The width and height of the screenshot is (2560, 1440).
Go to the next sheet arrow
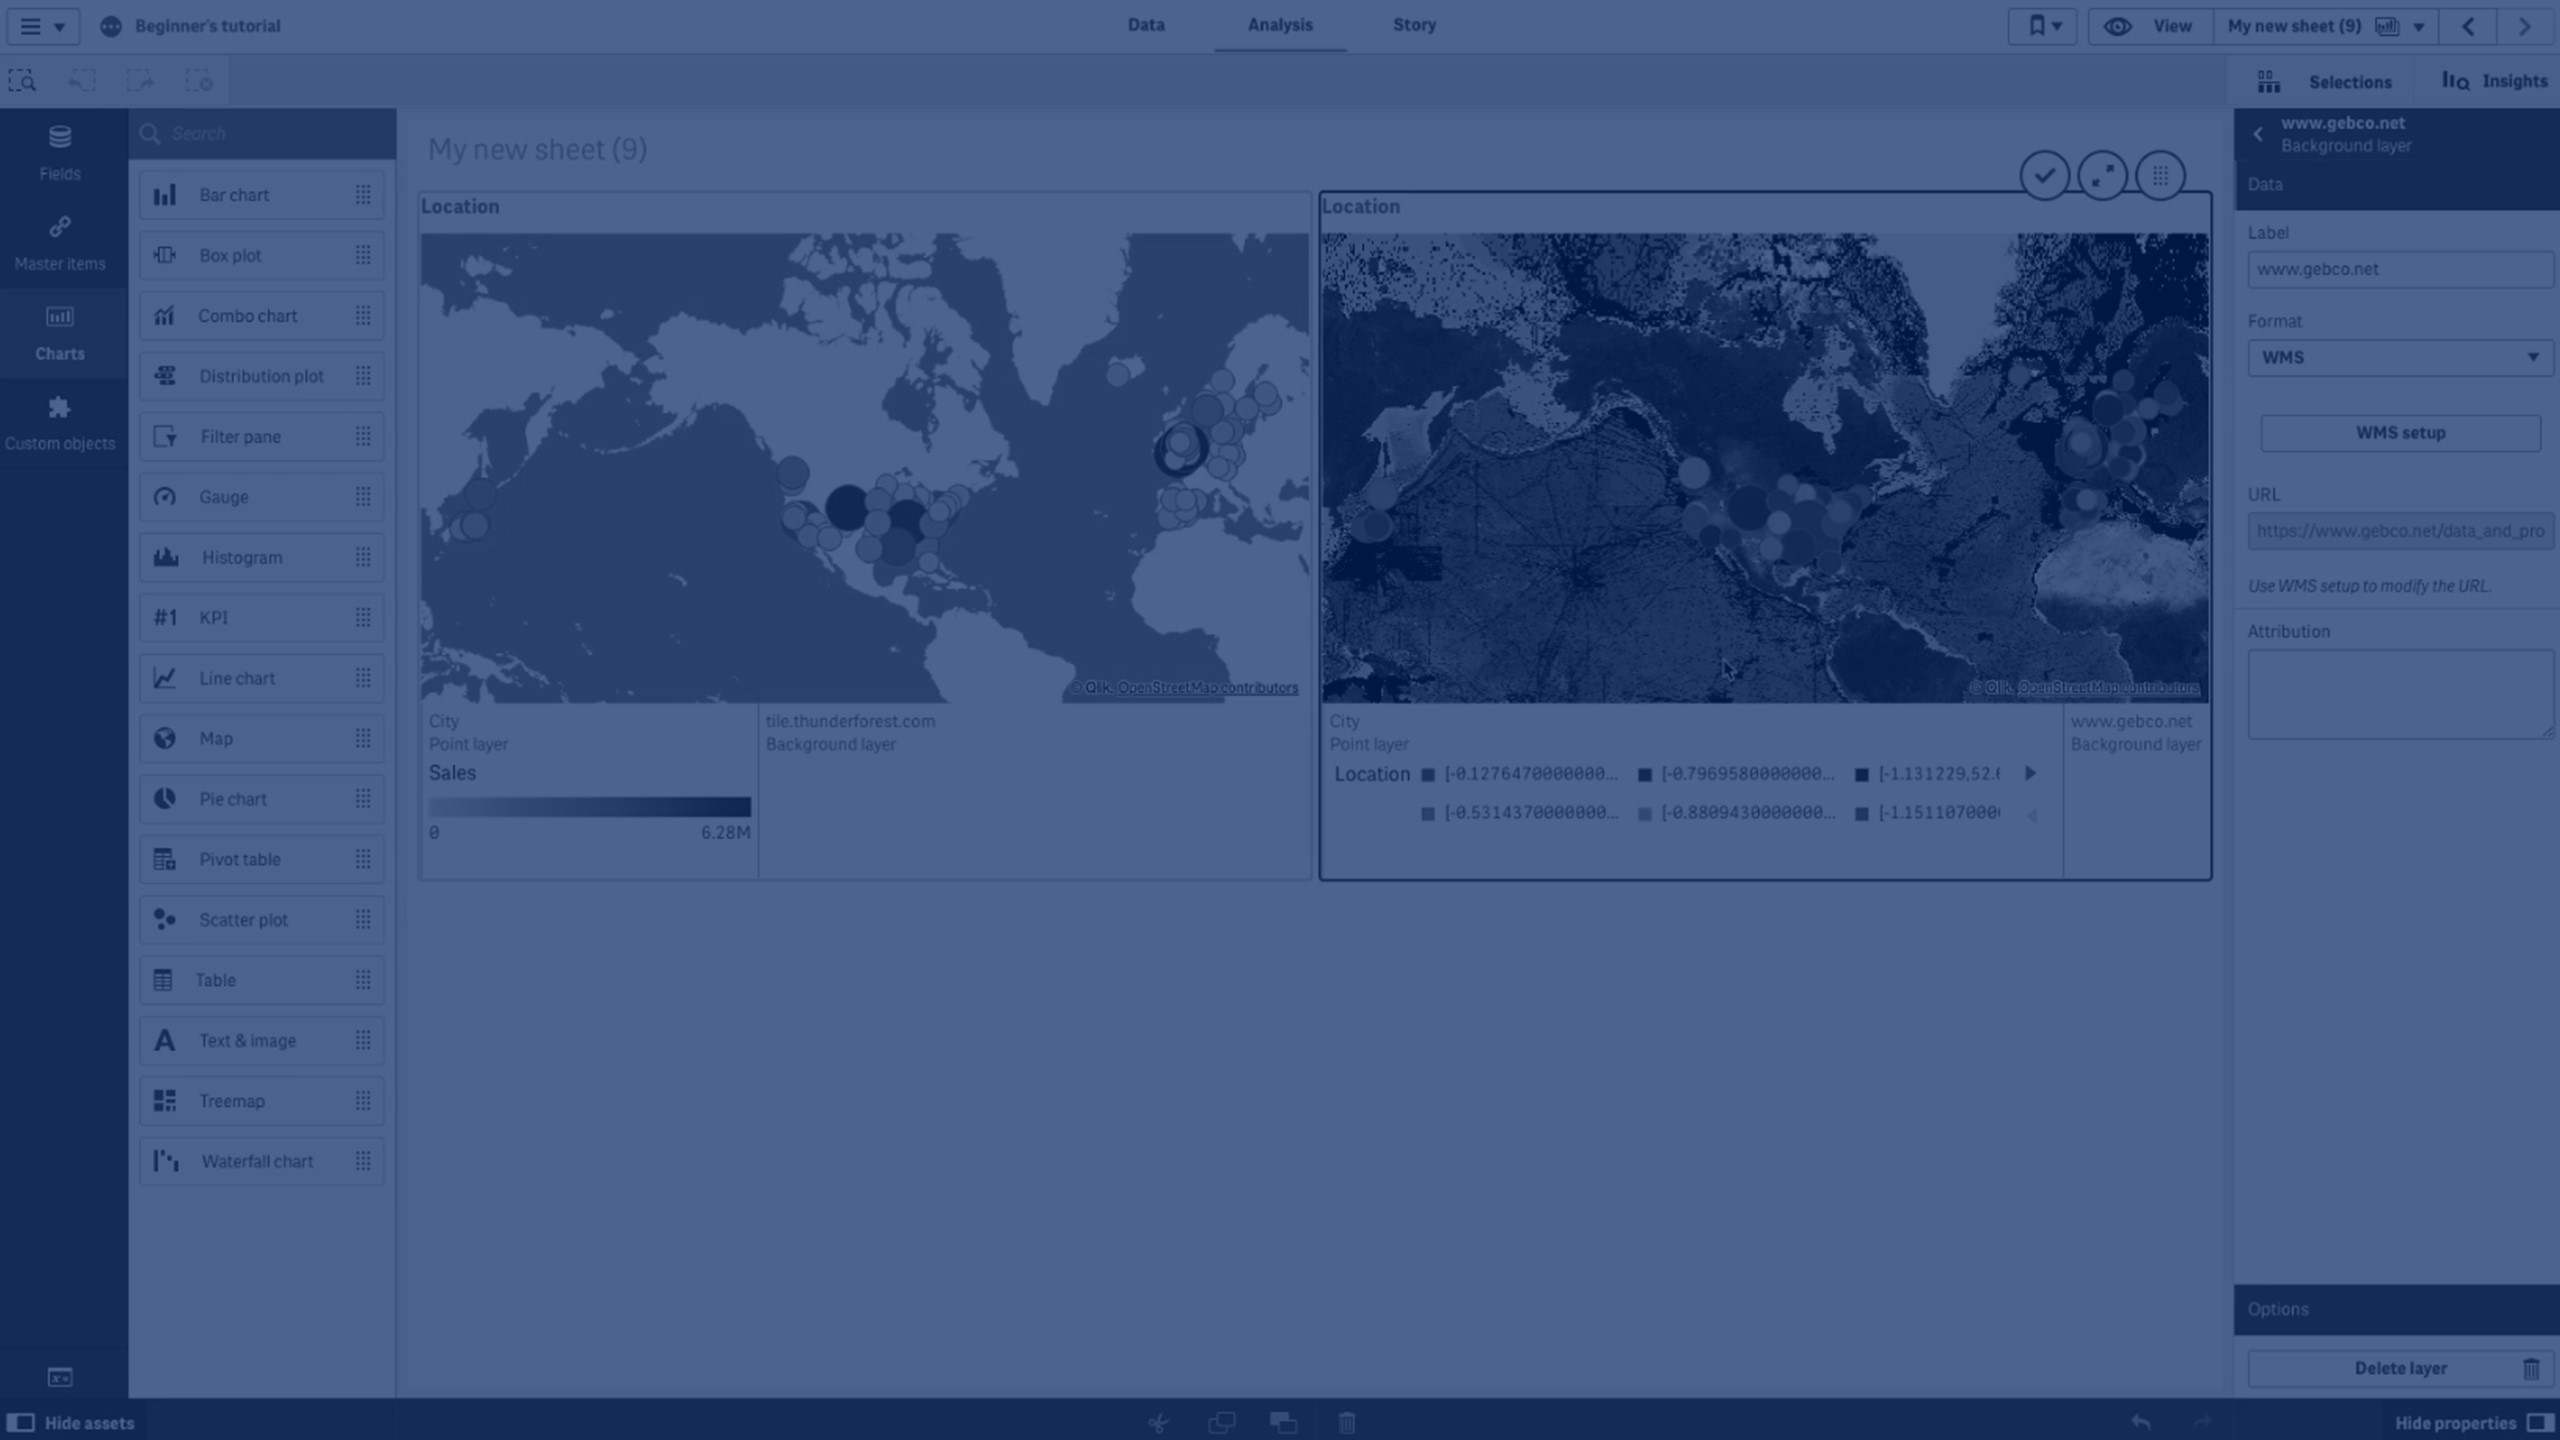2524,27
